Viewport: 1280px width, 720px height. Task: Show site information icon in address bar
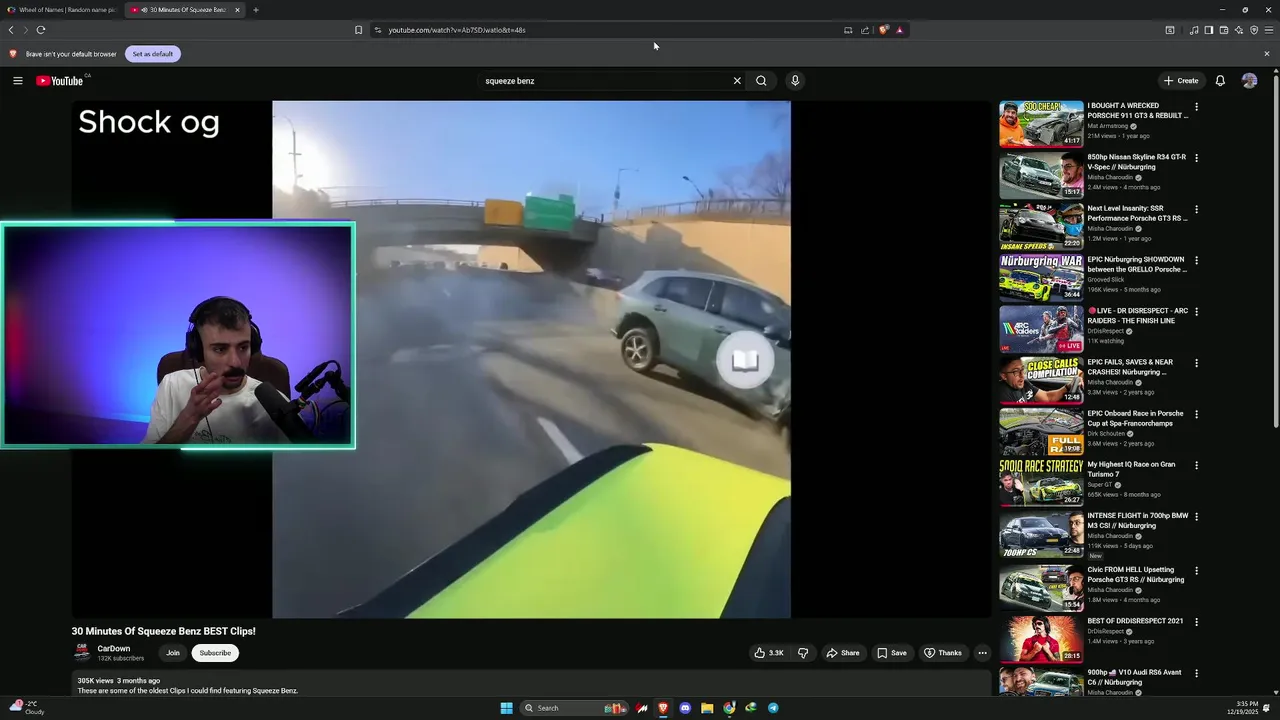pyautogui.click(x=378, y=30)
